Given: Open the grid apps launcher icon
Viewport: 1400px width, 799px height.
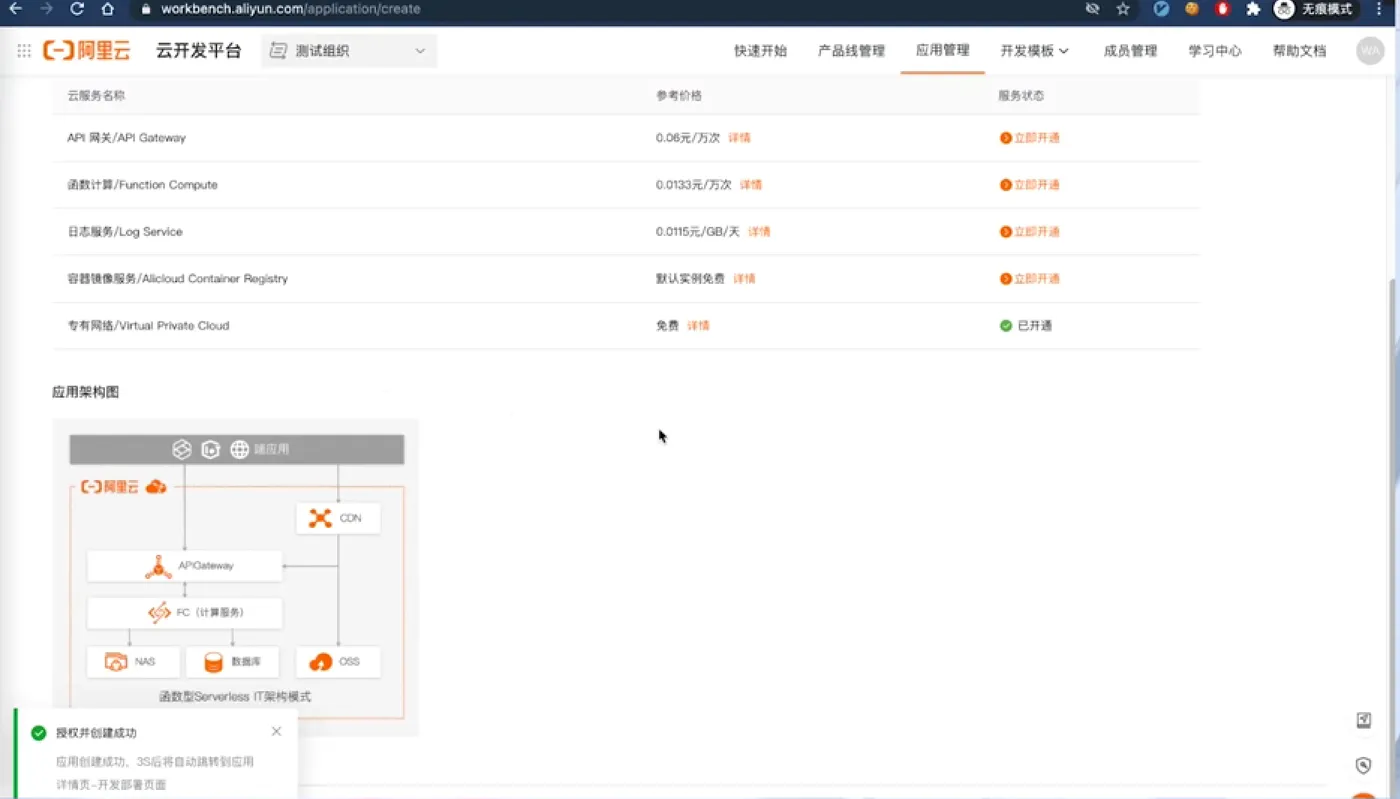Looking at the screenshot, I should [x=24, y=51].
